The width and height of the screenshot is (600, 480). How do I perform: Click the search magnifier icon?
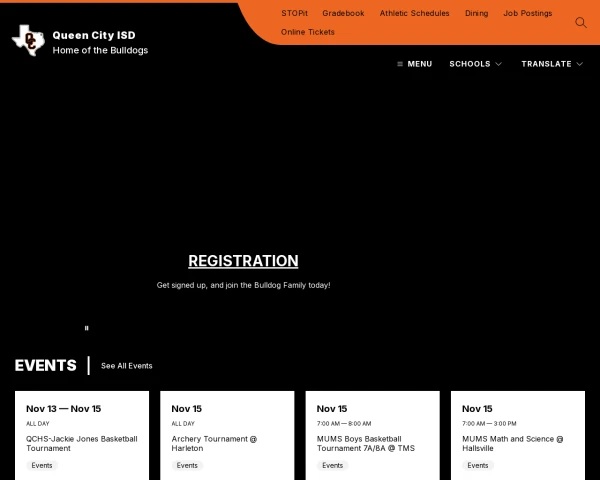point(581,23)
